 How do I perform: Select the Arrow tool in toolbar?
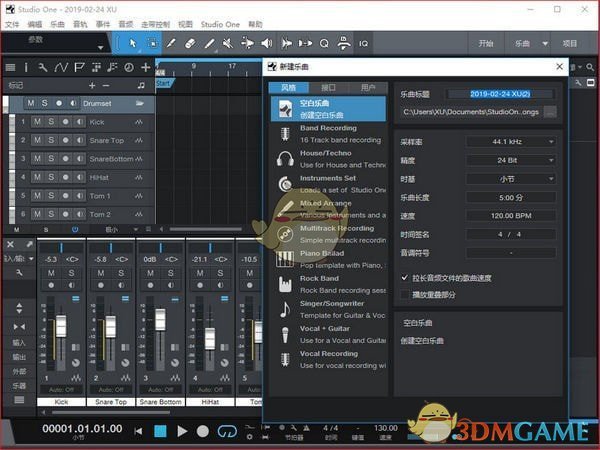coord(132,43)
